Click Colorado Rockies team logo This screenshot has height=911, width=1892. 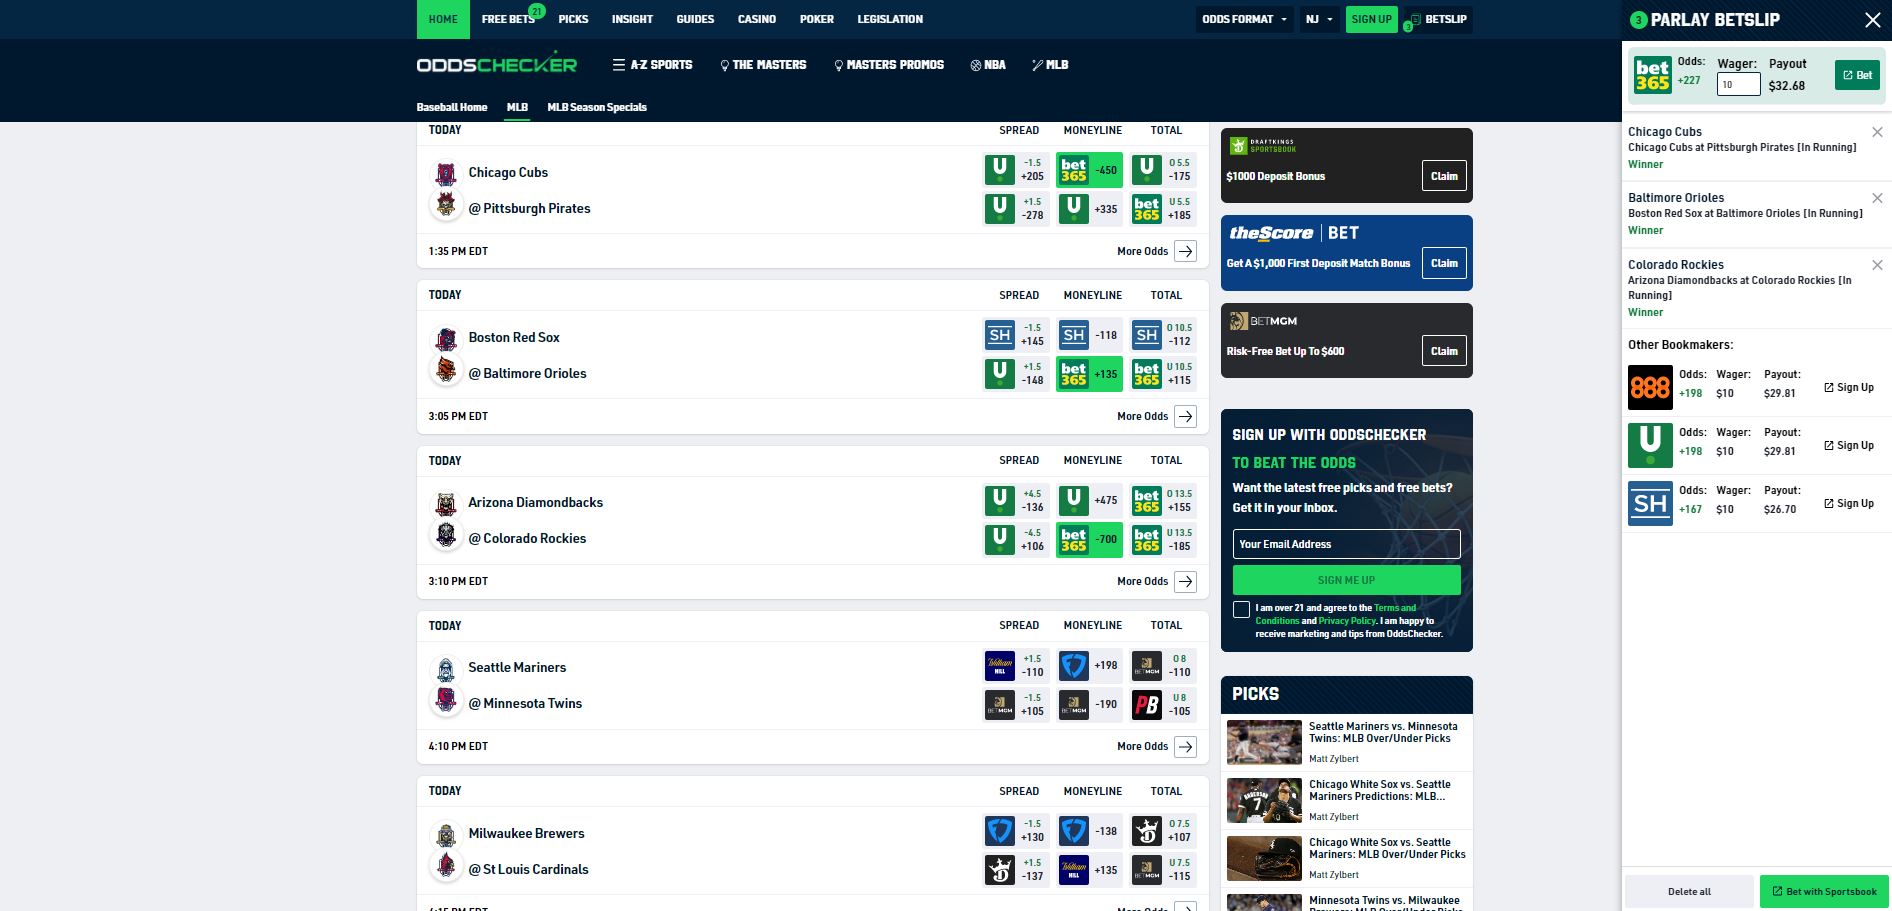click(446, 535)
